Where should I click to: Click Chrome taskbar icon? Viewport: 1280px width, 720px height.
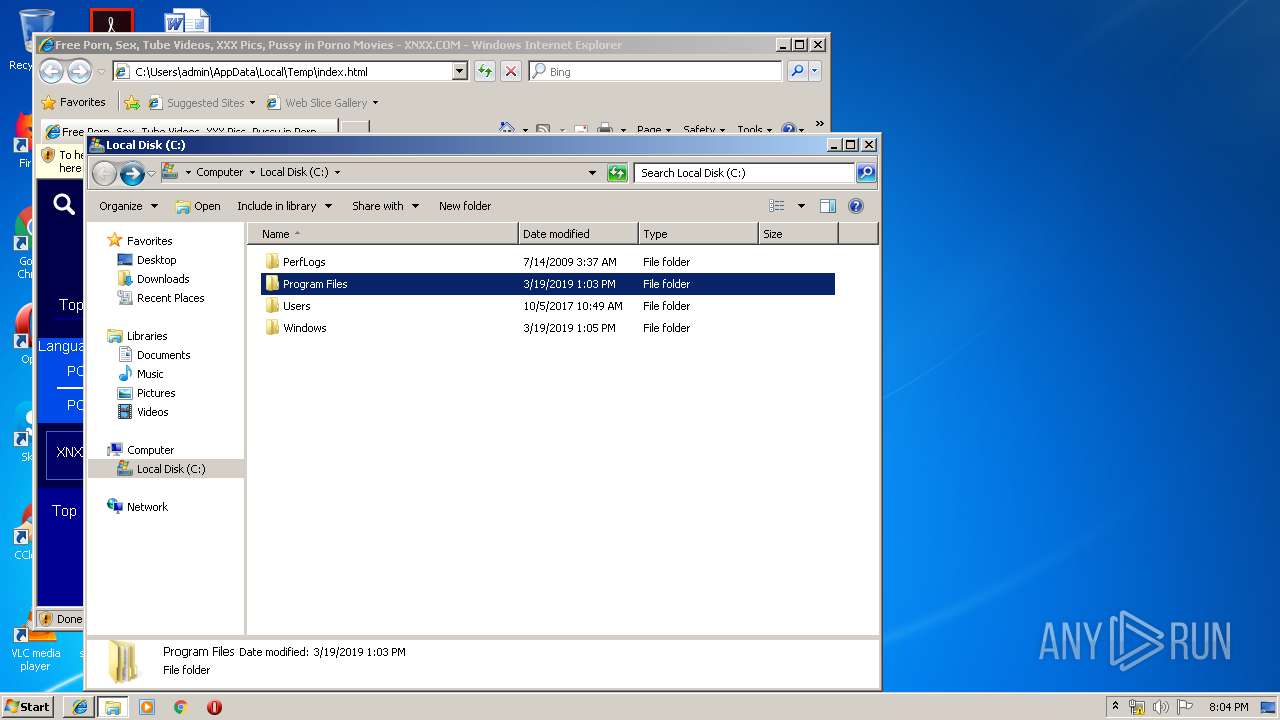click(180, 707)
